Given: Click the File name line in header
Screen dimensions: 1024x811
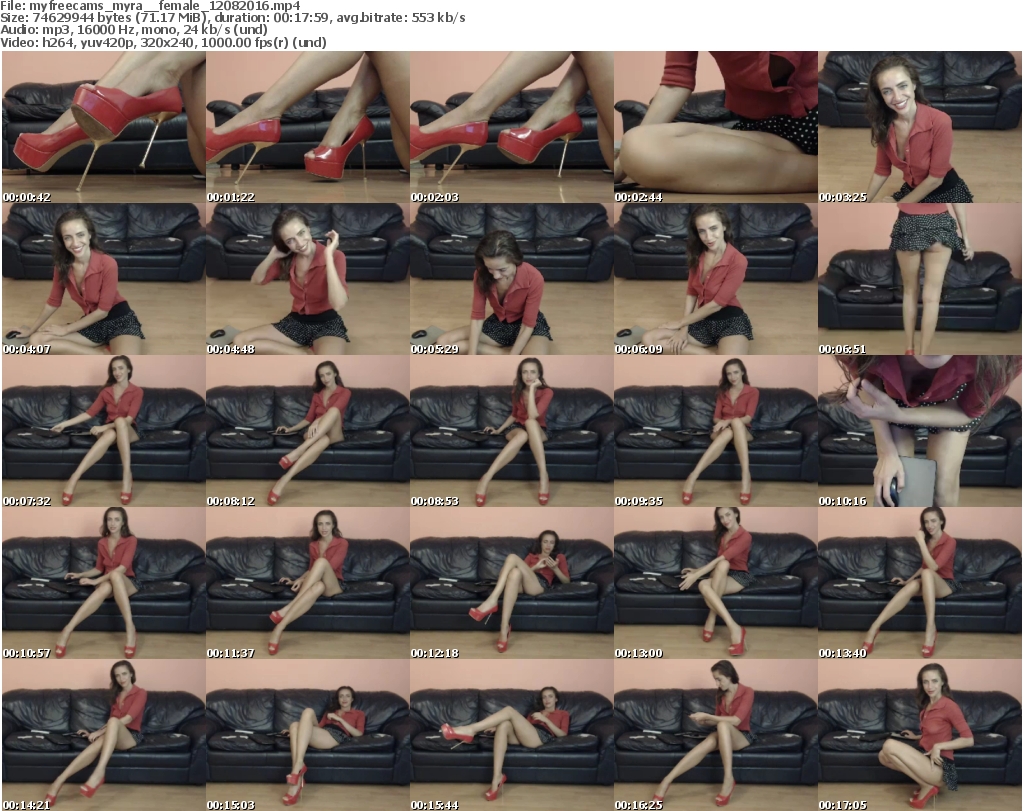Looking at the screenshot, I should [x=150, y=6].
